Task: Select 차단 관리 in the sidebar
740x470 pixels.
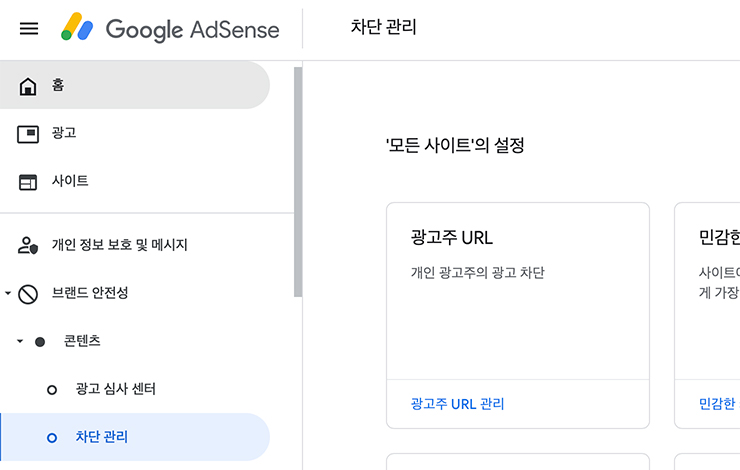Action: (x=135, y=437)
